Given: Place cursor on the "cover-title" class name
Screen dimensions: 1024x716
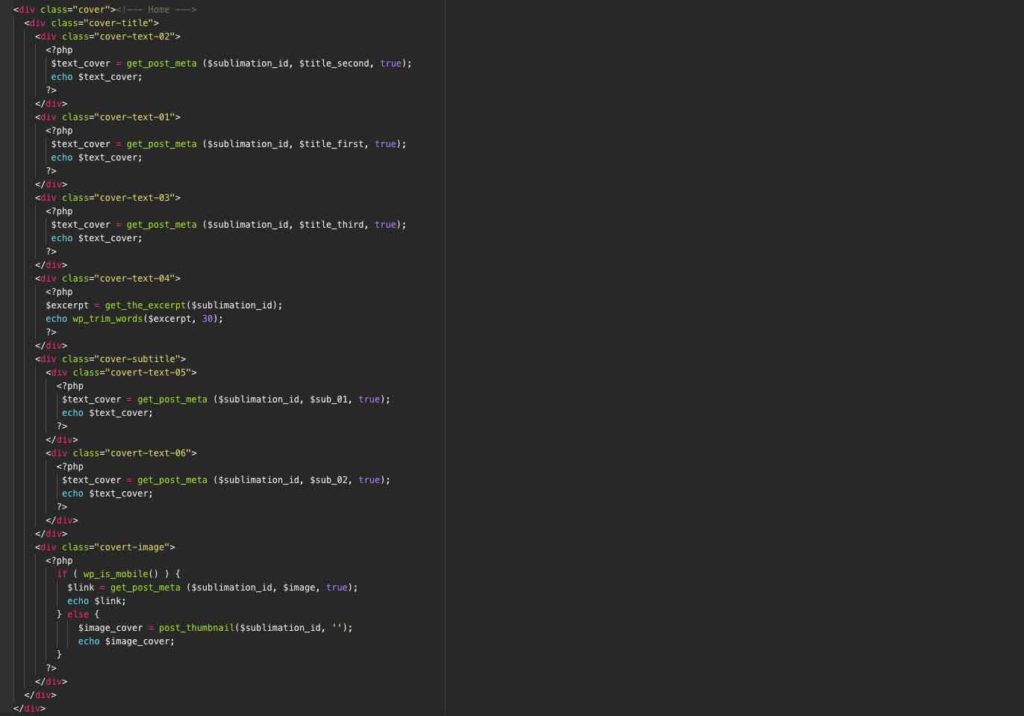Looking at the screenshot, I should click(126, 23).
